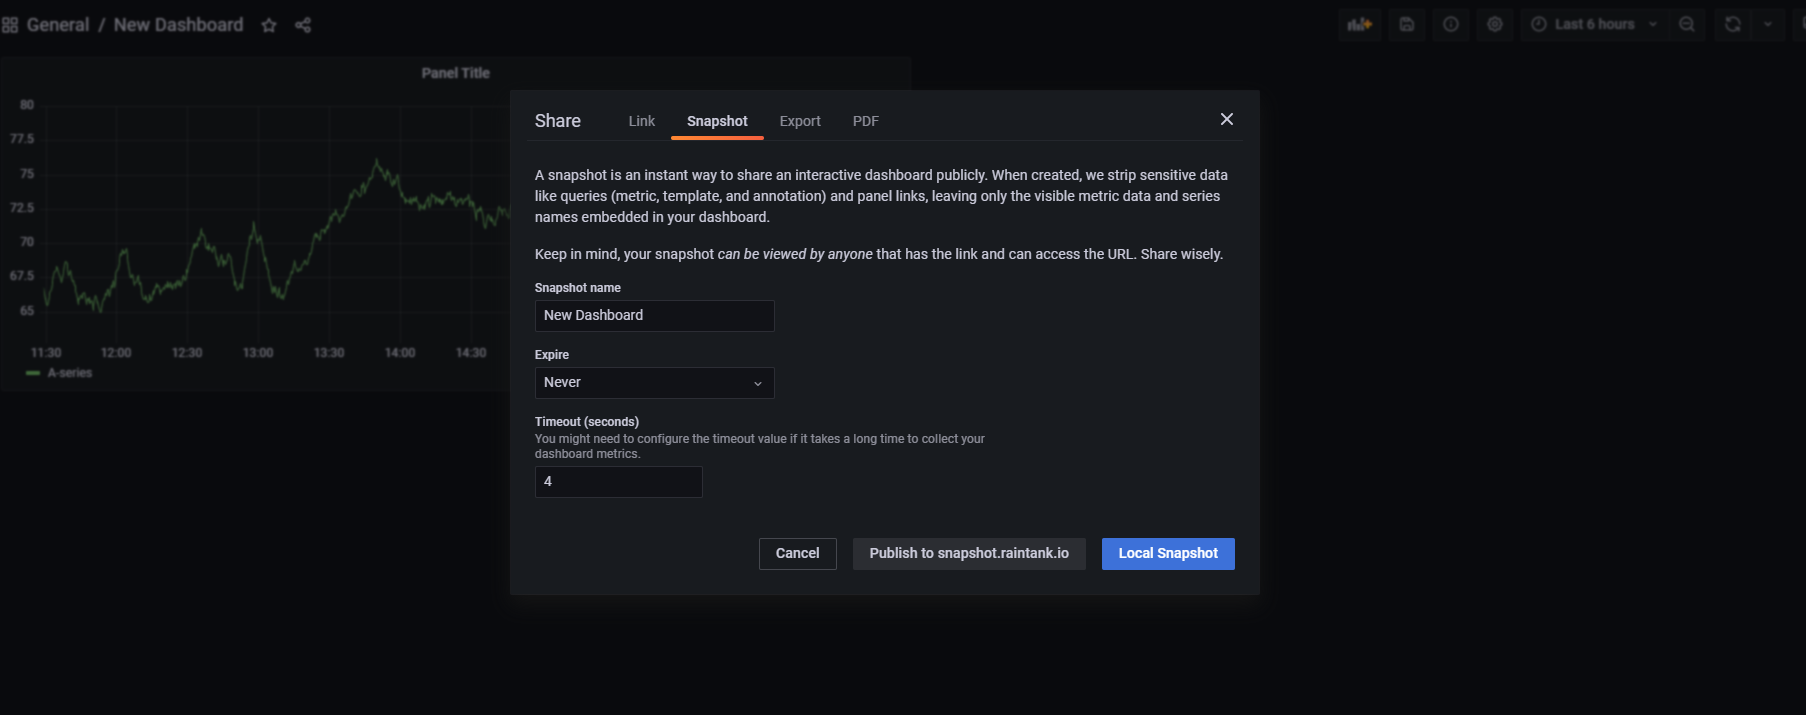1806x715 pixels.
Task: Click the Add panel icon
Action: pos(1360,25)
